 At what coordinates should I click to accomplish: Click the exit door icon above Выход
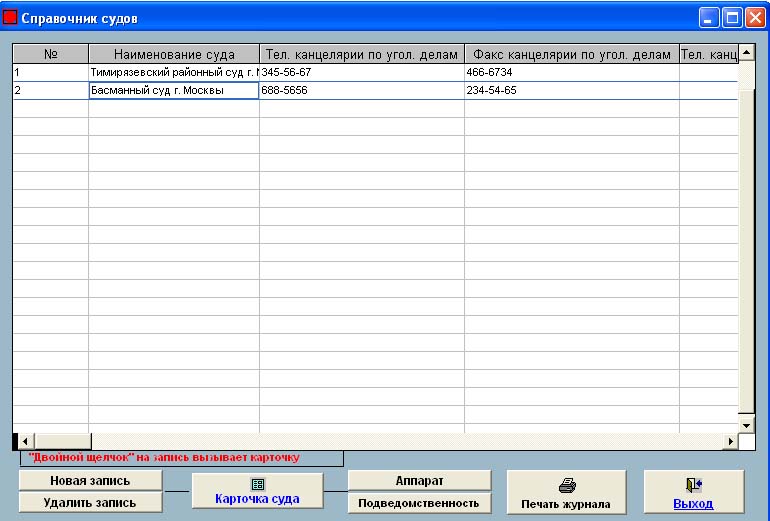[x=693, y=485]
